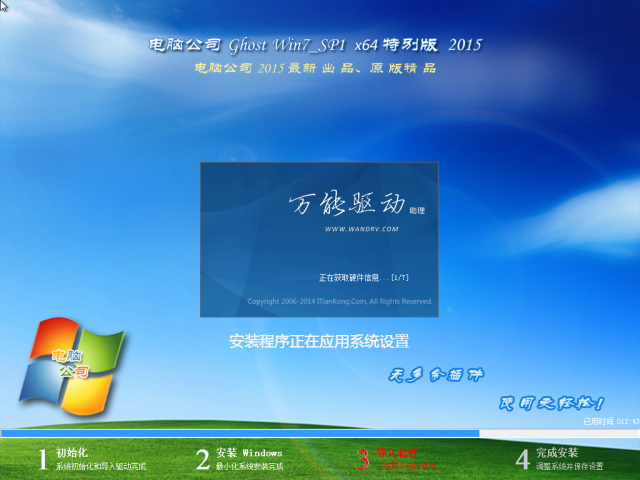Click the red 导入软件 step label
Screen dimensions: 640x480
click(397, 453)
